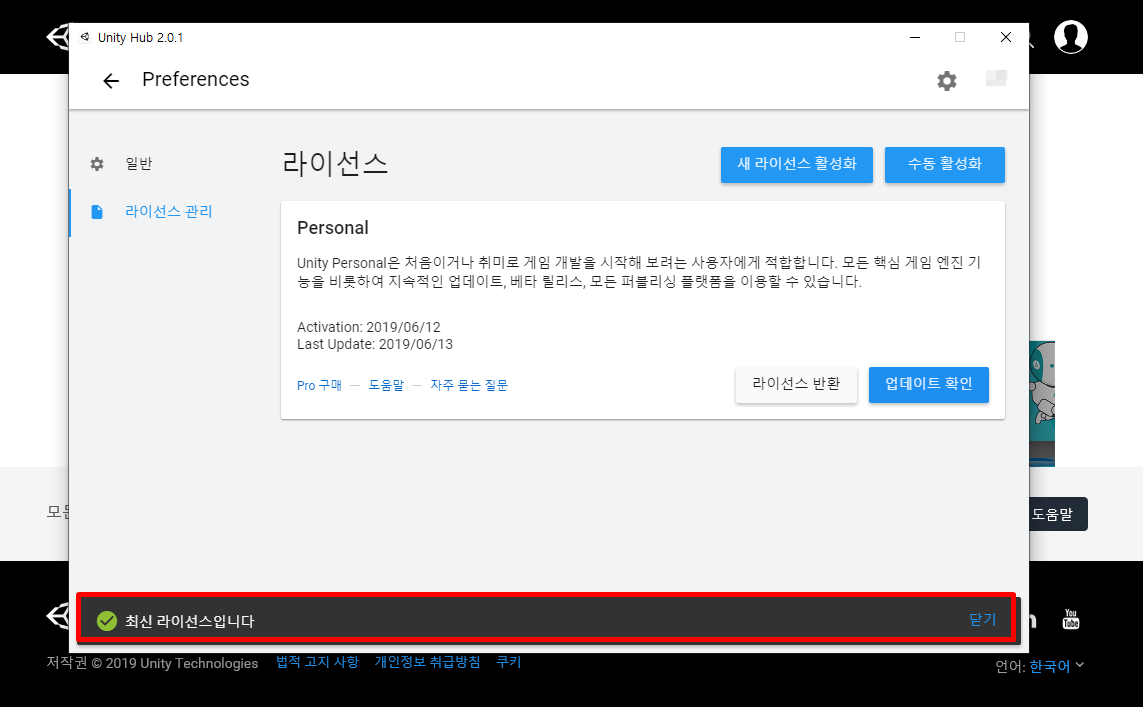Select the 일반 gear icon in sidebar

tap(97, 164)
